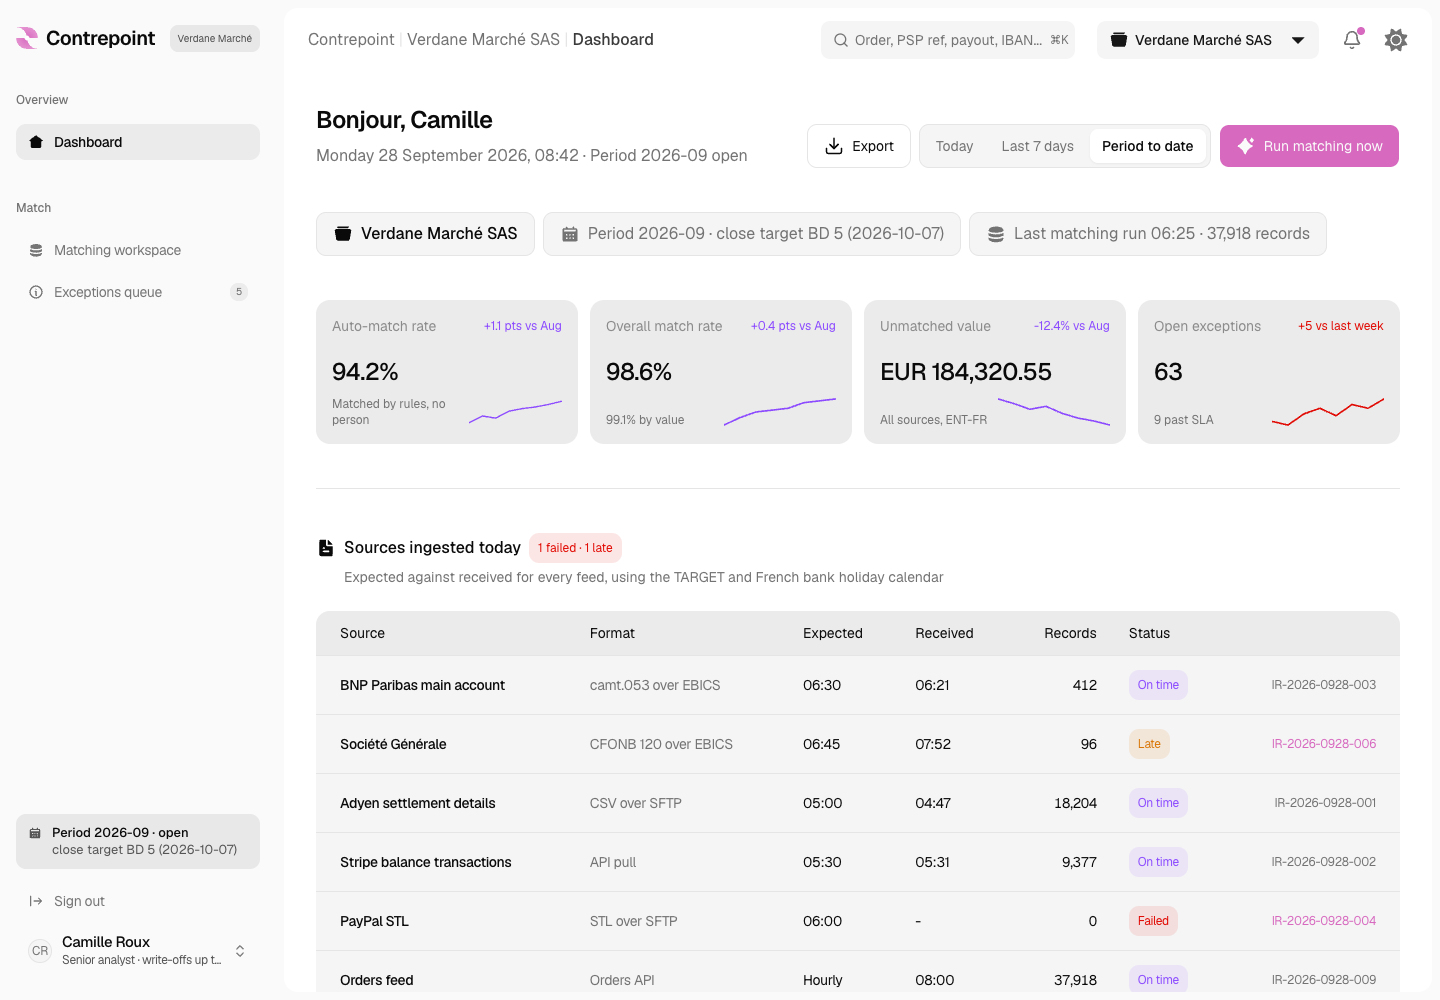Click sparkle icon on Run matching now

1246,146
